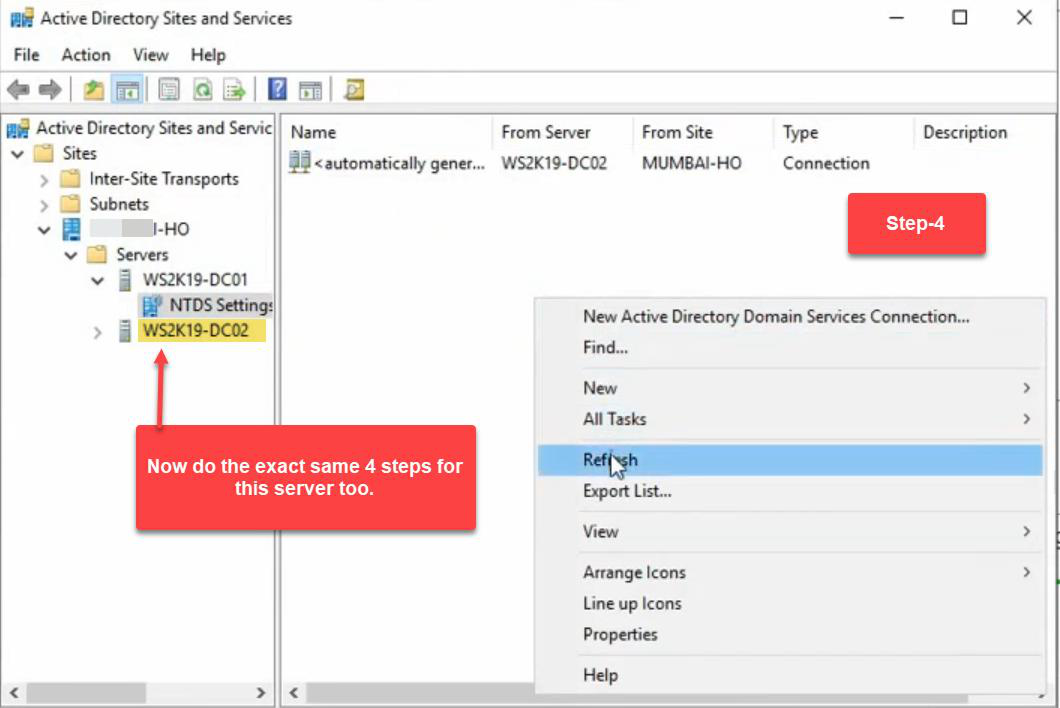Open the View submenu in context menu
The image size is (1060, 708).
[x=790, y=532]
